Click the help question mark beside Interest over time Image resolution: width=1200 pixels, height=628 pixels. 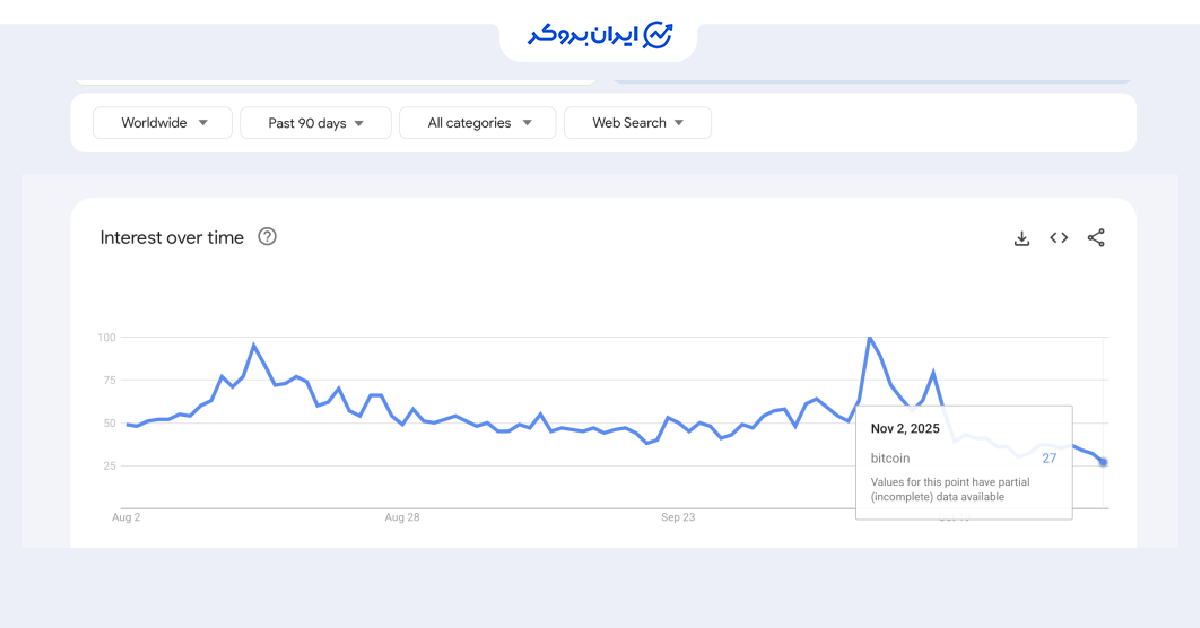pyautogui.click(x=267, y=237)
